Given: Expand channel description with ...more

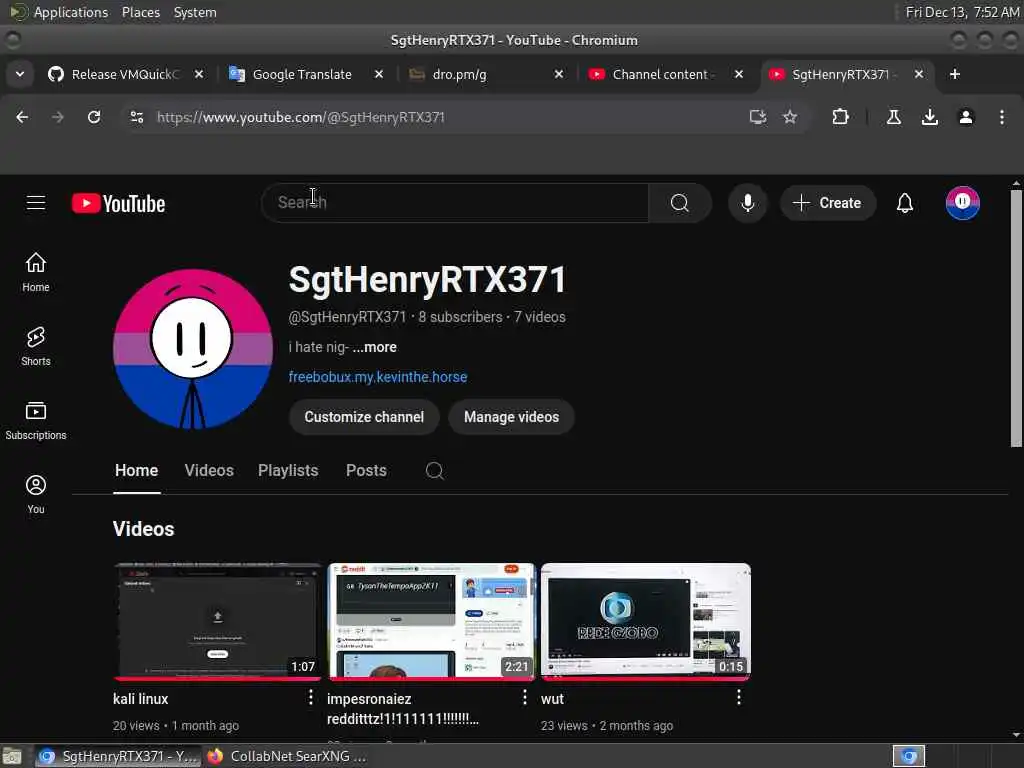Looking at the screenshot, I should (x=375, y=347).
